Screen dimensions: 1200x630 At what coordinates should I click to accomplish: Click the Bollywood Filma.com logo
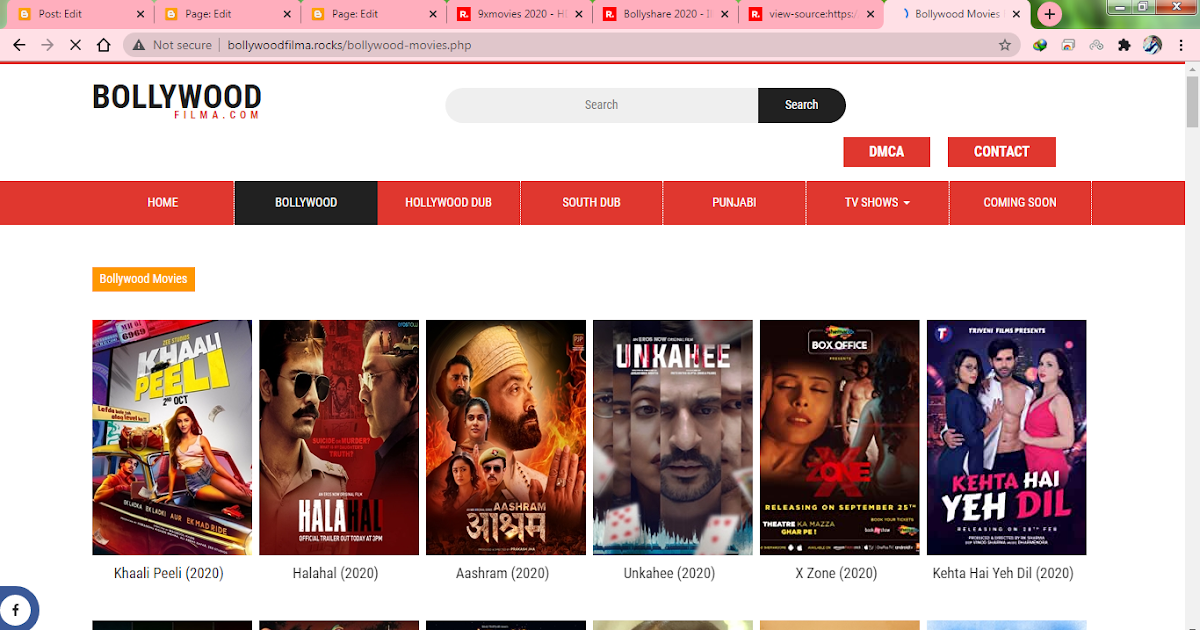(x=177, y=101)
